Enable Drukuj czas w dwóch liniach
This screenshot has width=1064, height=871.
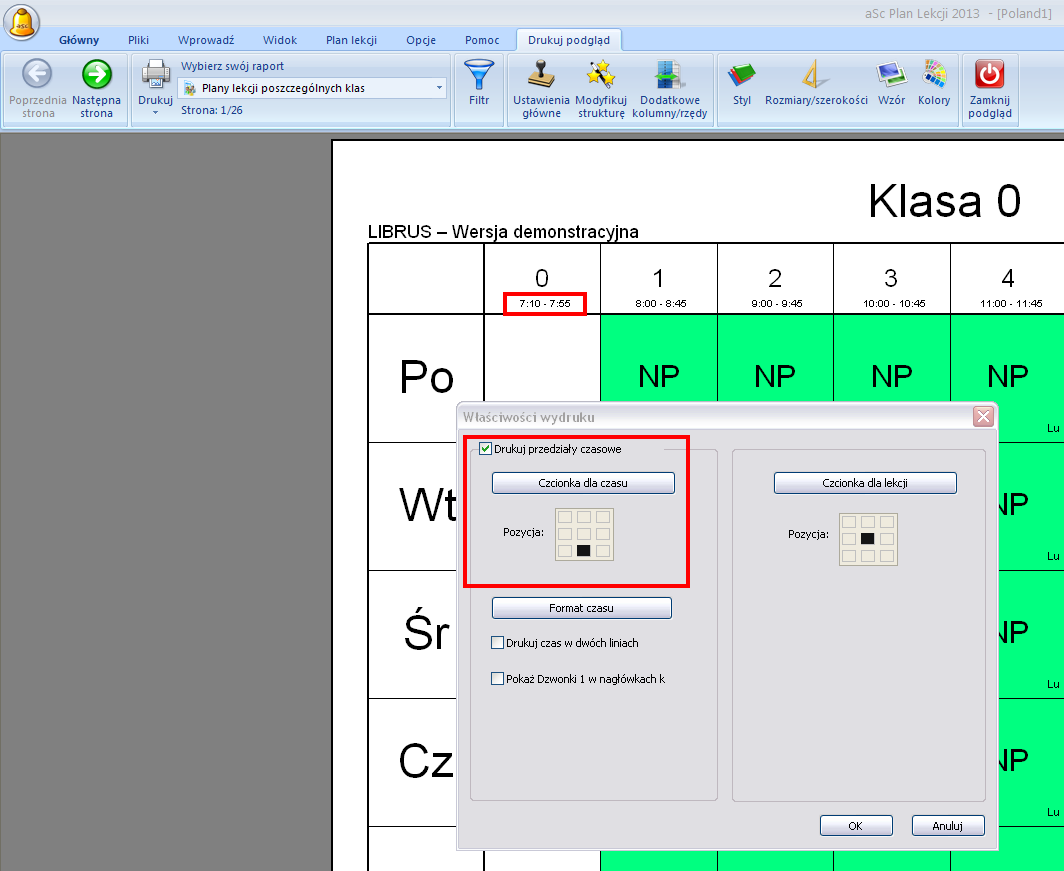coord(498,643)
